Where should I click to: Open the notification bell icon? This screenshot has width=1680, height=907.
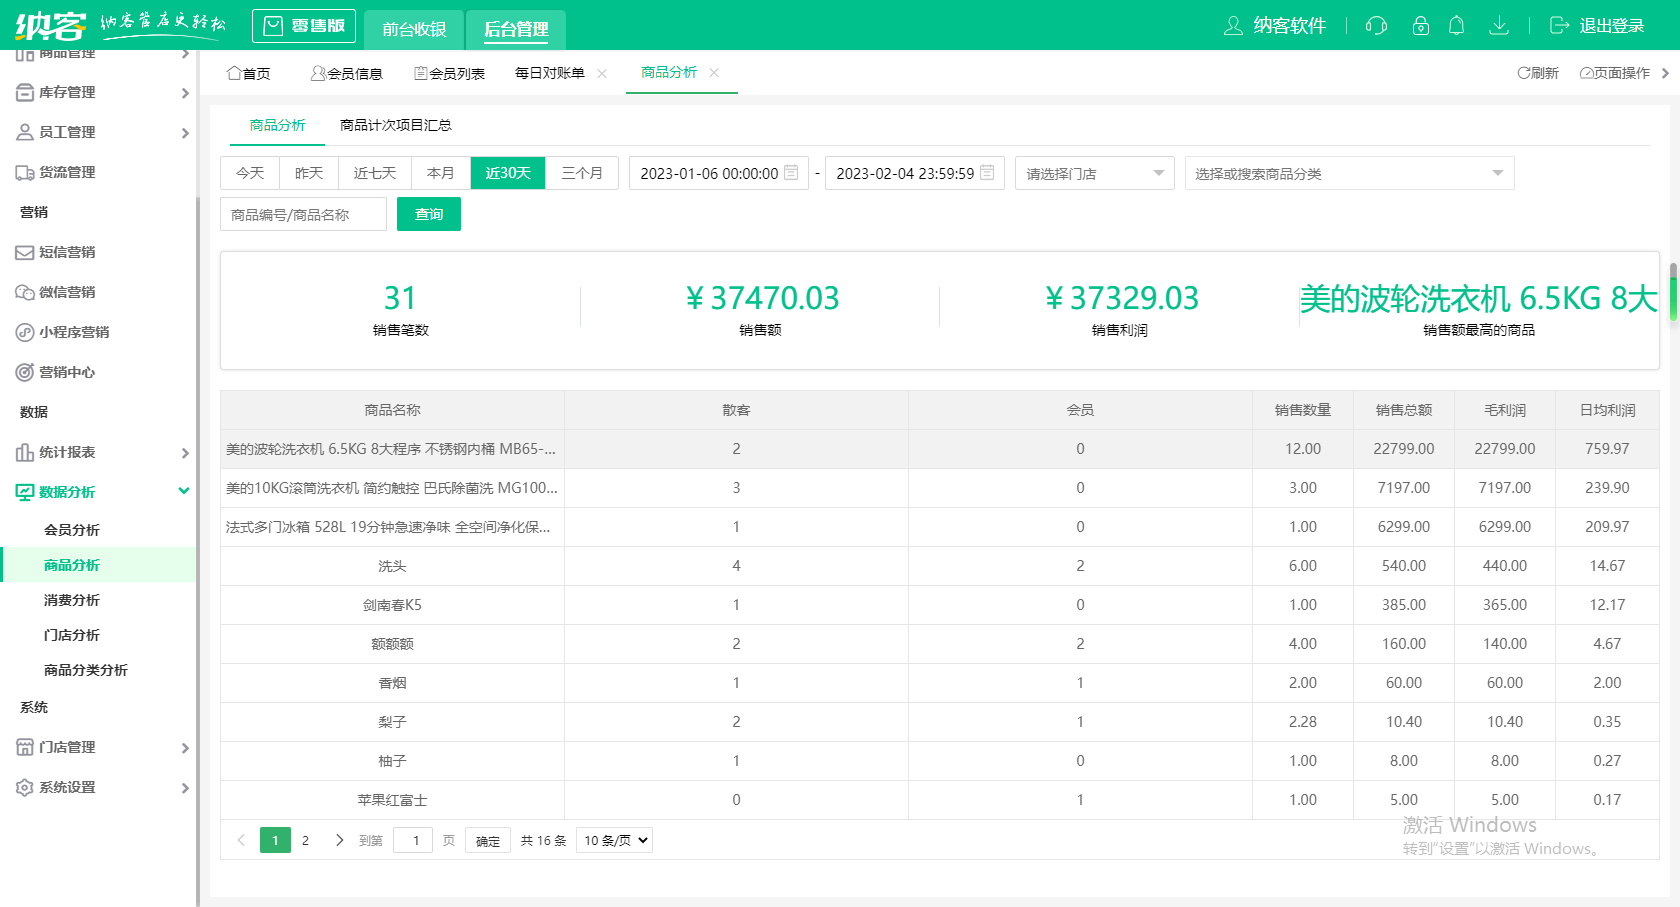click(1457, 26)
